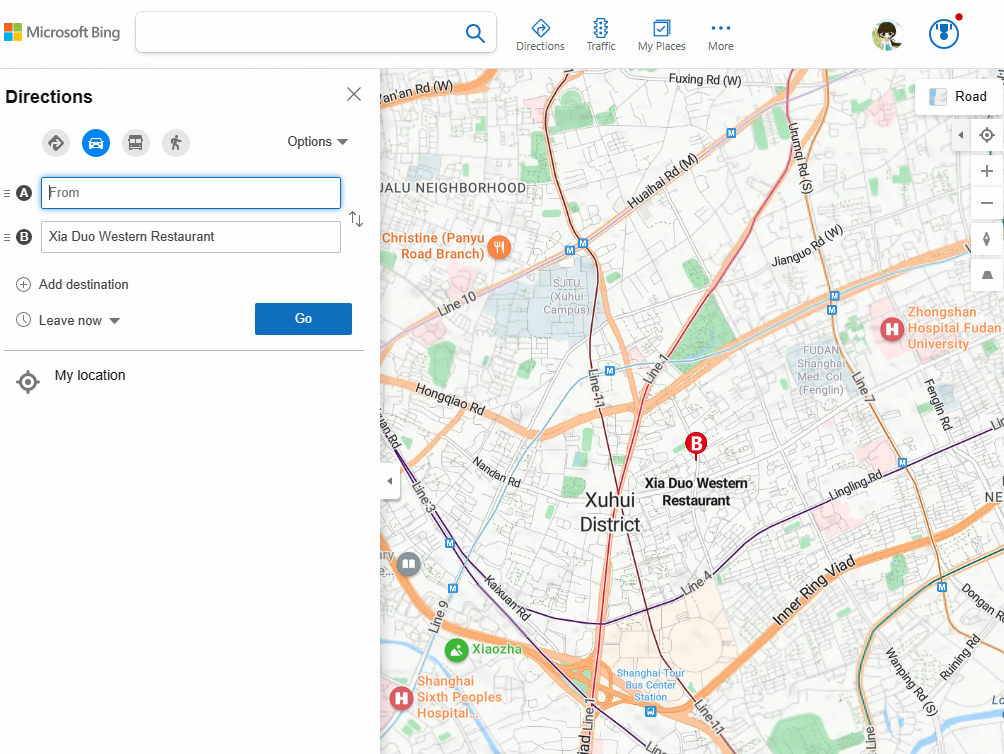
Task: Click the Zhongshan Hospital H marker
Action: pos(892,329)
